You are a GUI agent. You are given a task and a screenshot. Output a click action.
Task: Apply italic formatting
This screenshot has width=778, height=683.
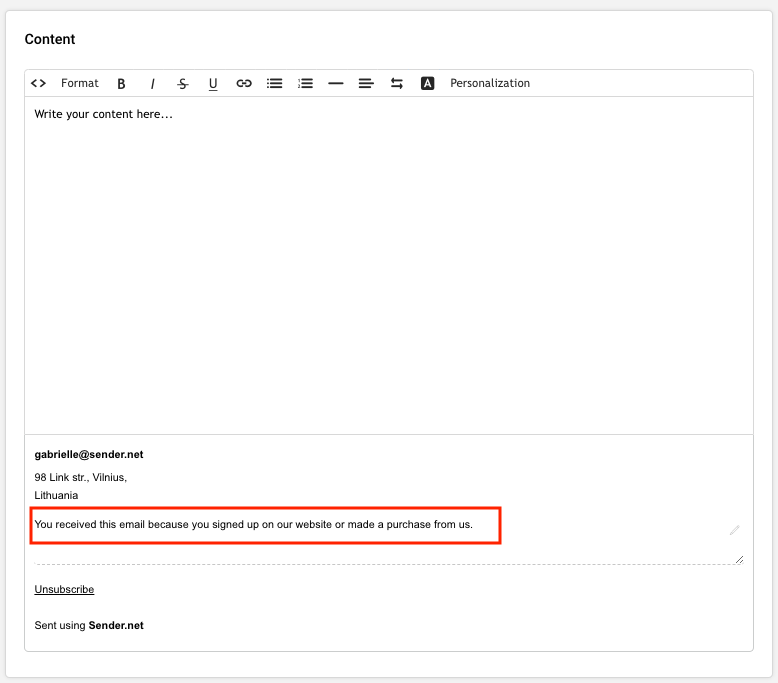153,84
